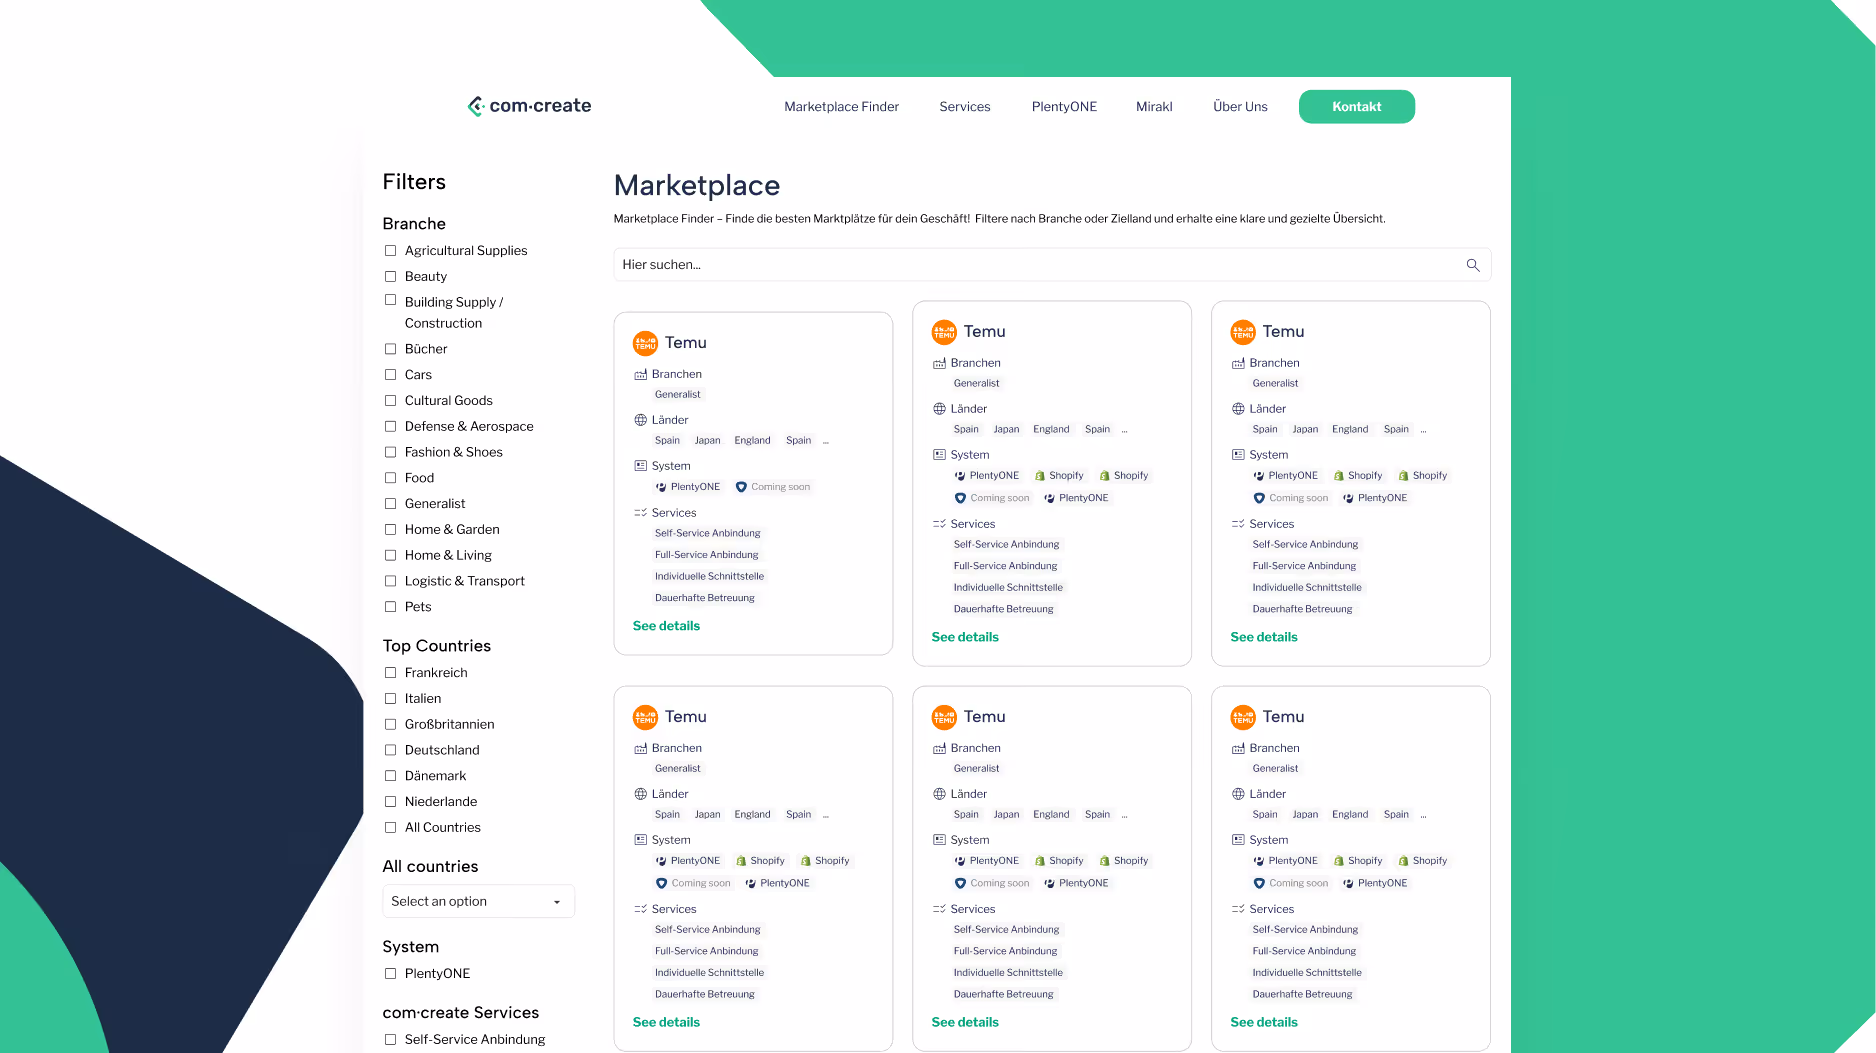This screenshot has width=1876, height=1053.
Task: Click England tag in top-right card
Action: 1350,430
